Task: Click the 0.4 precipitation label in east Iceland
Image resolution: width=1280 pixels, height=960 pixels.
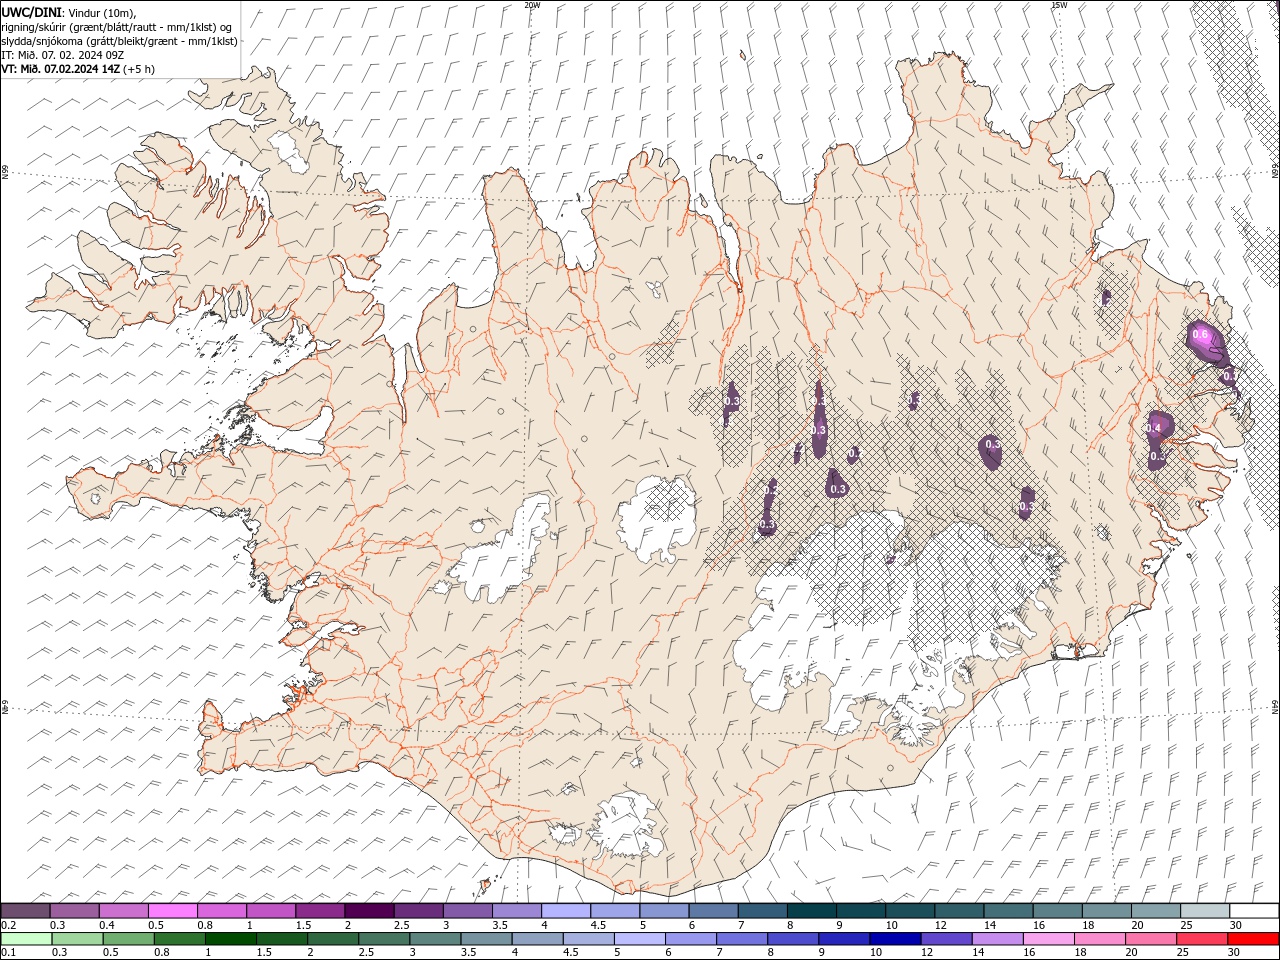Action: [1154, 428]
